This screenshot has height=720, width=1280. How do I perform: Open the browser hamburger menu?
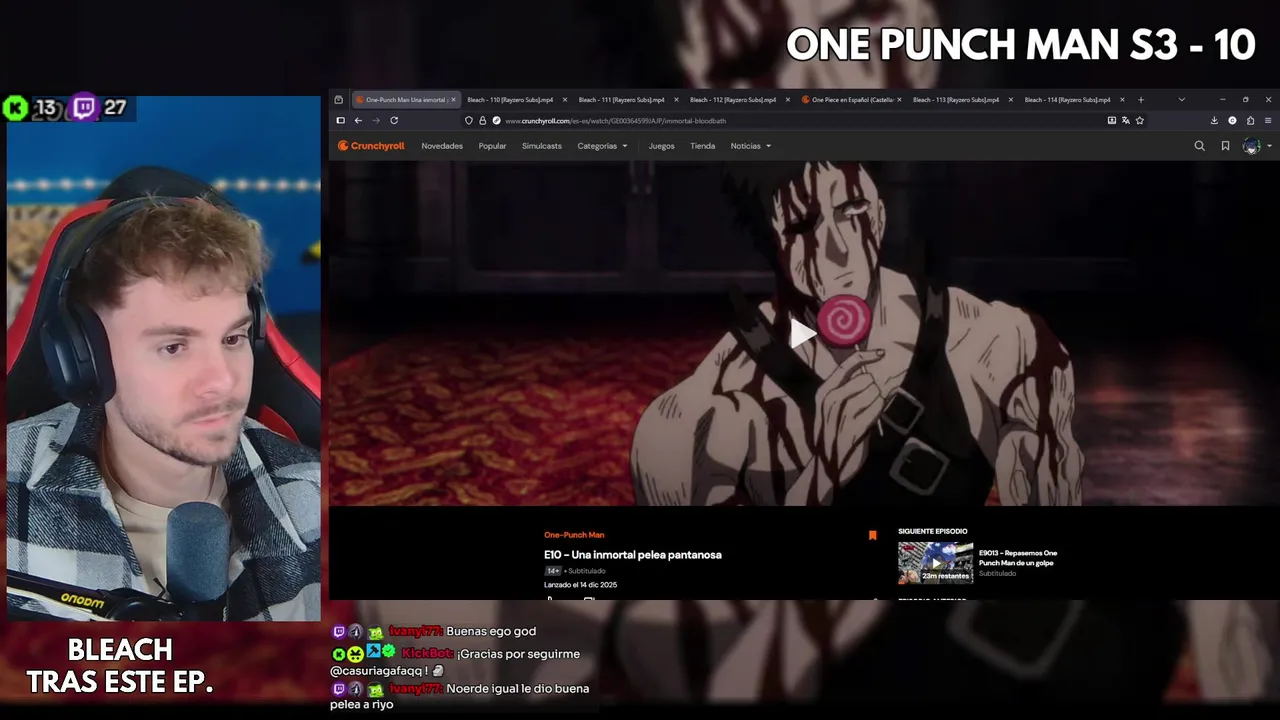point(1268,120)
